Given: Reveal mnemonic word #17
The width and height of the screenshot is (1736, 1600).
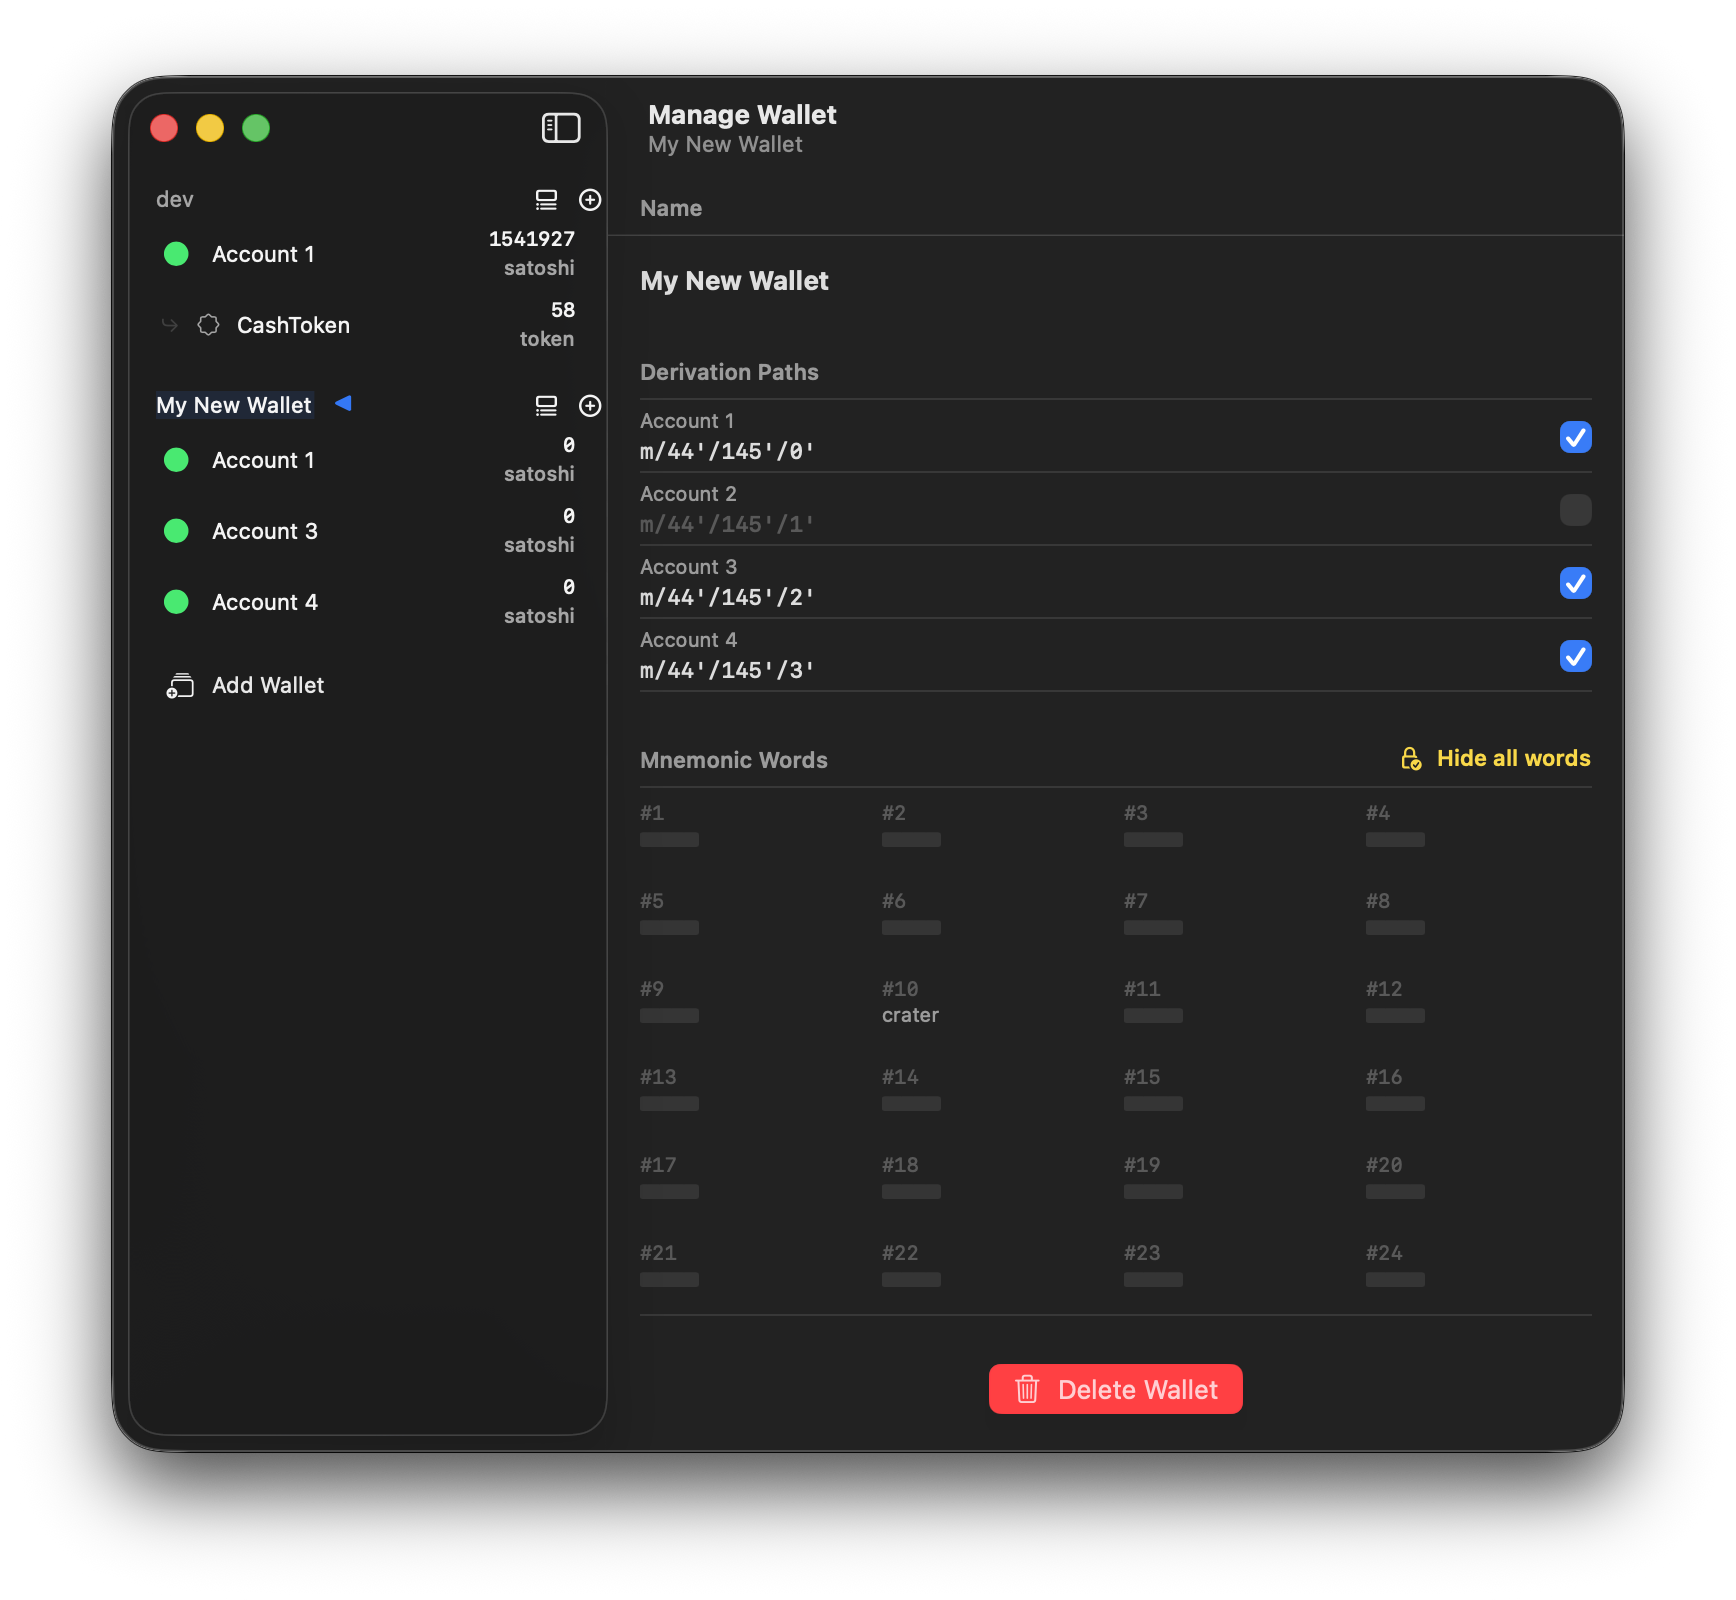Looking at the screenshot, I should pos(669,1192).
